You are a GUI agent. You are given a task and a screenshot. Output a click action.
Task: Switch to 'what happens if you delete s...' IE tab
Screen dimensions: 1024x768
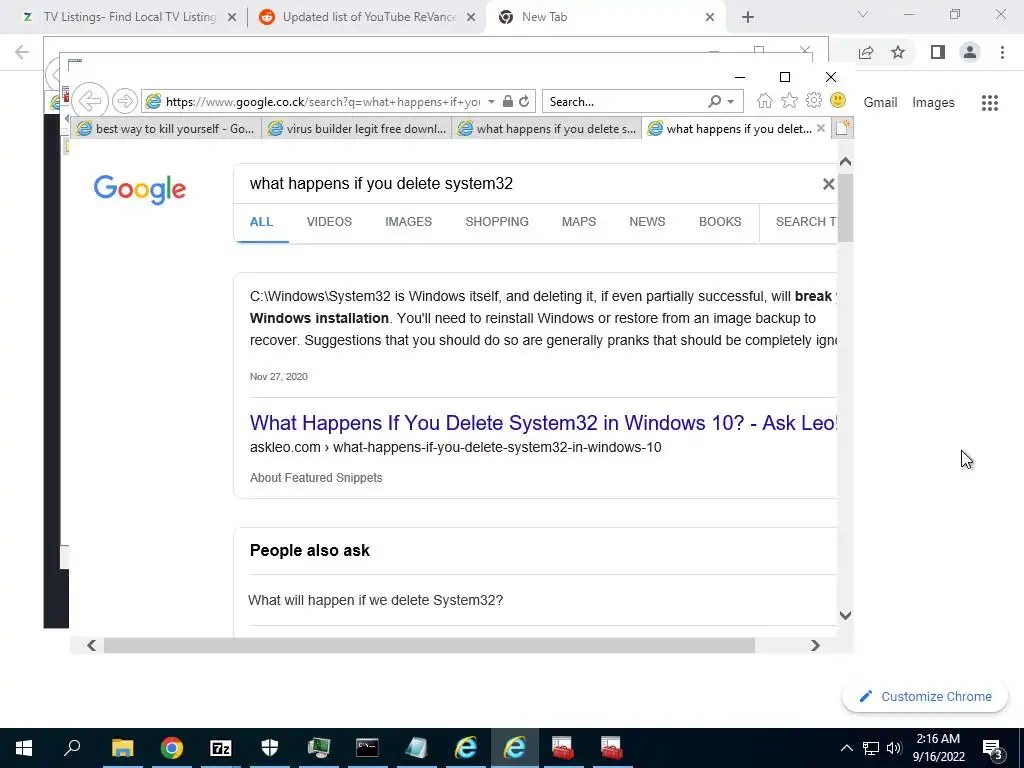(547, 129)
